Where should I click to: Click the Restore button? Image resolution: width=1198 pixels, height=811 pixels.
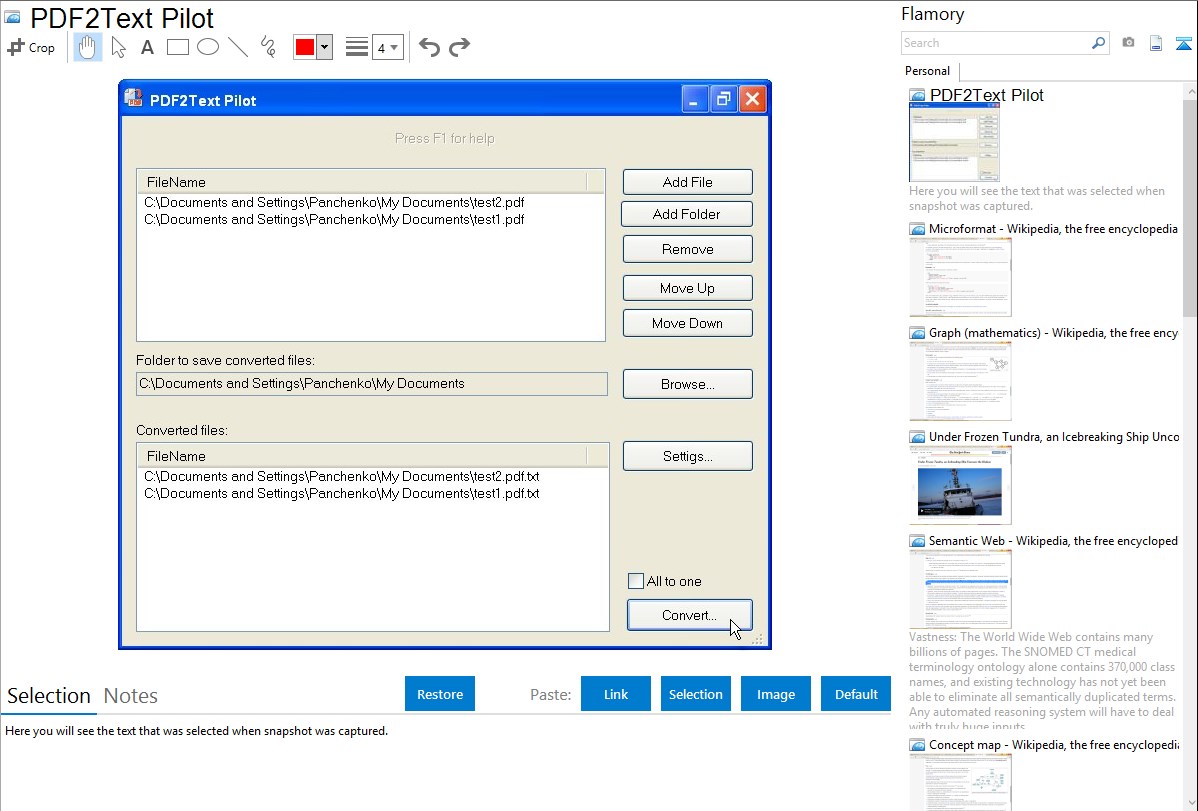coord(440,694)
